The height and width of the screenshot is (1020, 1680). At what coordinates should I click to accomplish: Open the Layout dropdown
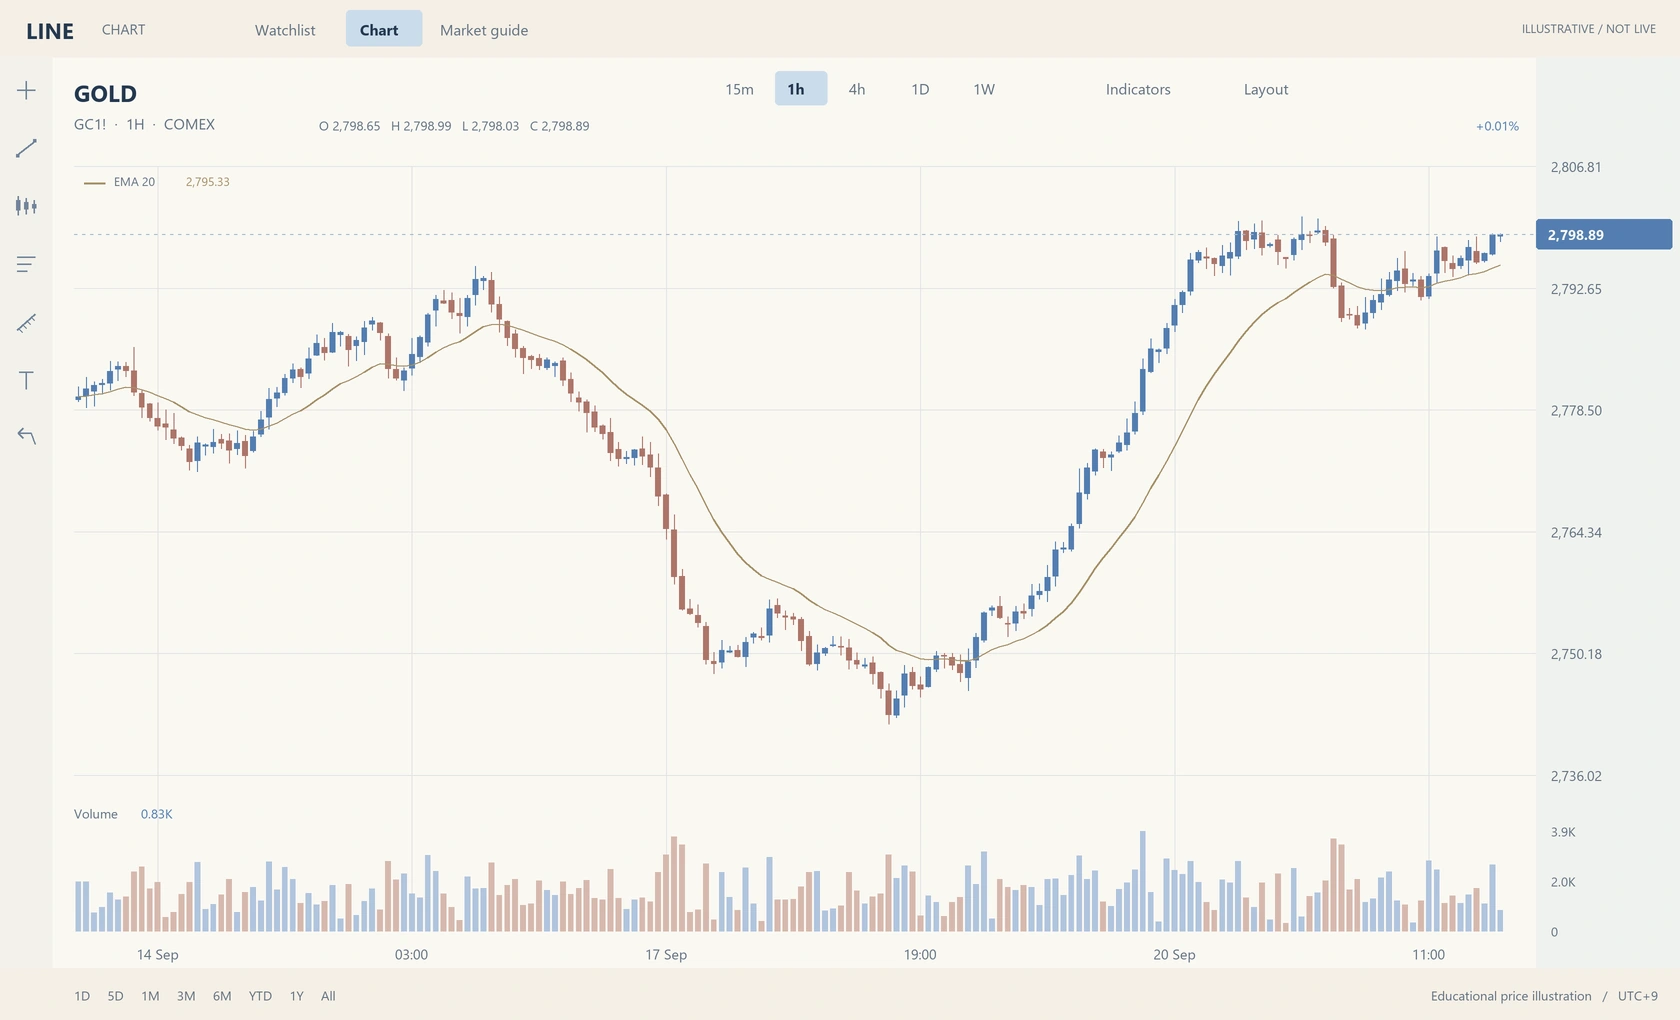(1266, 89)
